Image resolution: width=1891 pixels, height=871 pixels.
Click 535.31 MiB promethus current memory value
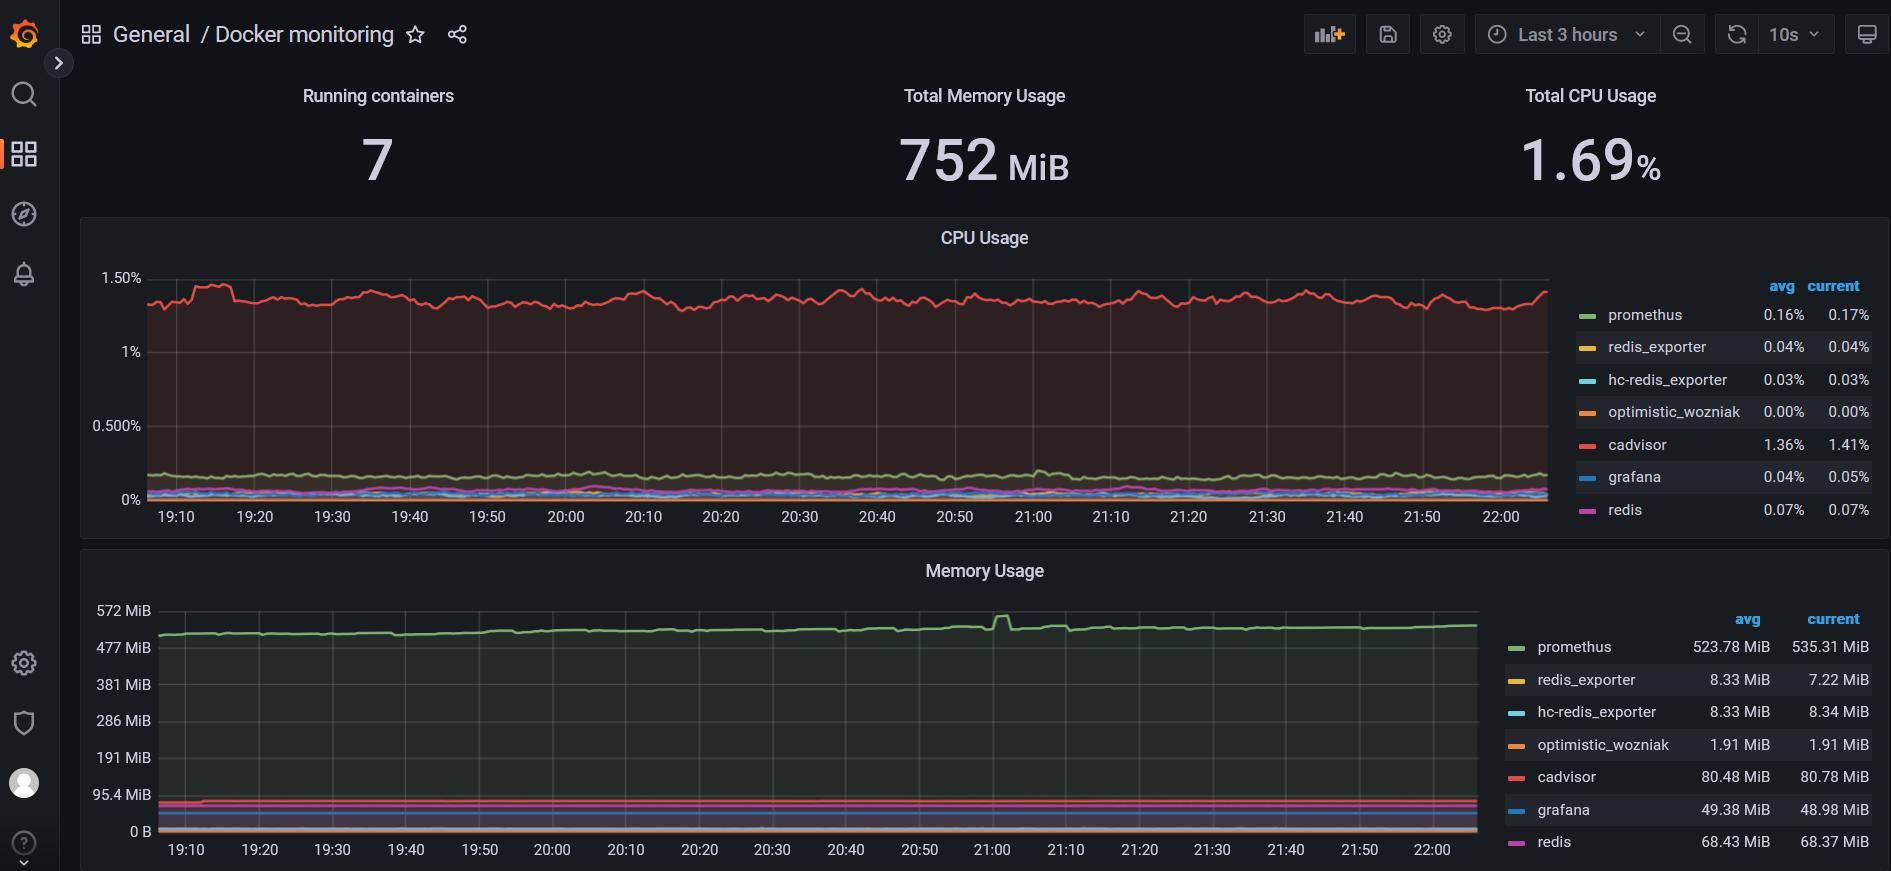pyautogui.click(x=1830, y=647)
